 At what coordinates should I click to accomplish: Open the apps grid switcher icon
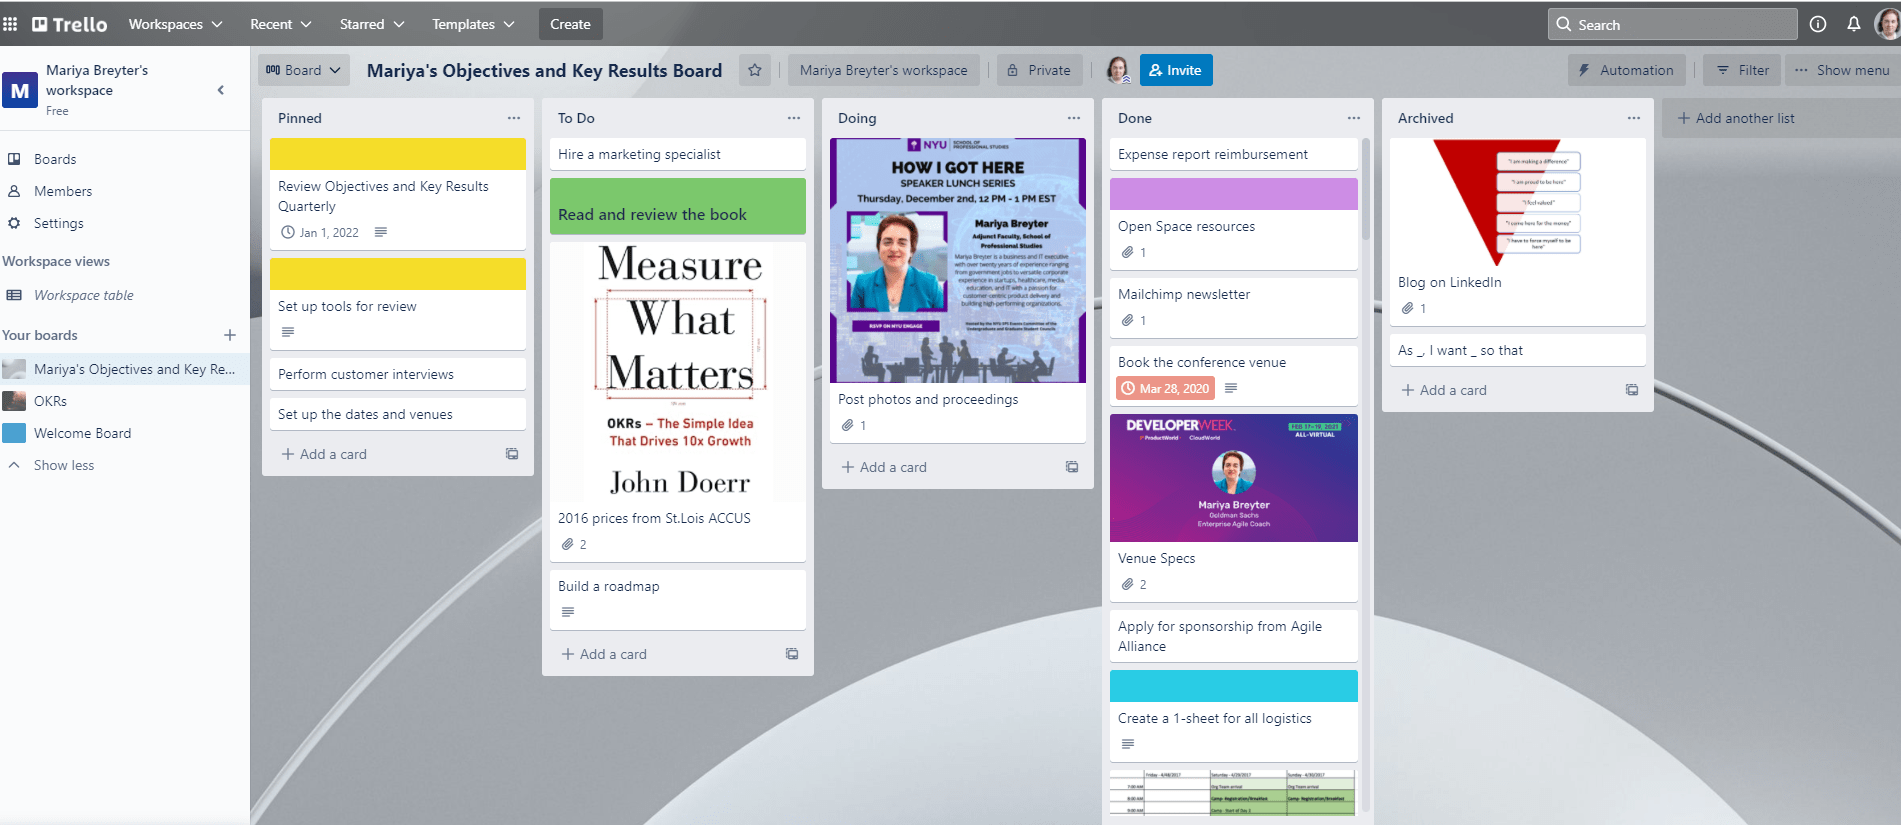10,24
